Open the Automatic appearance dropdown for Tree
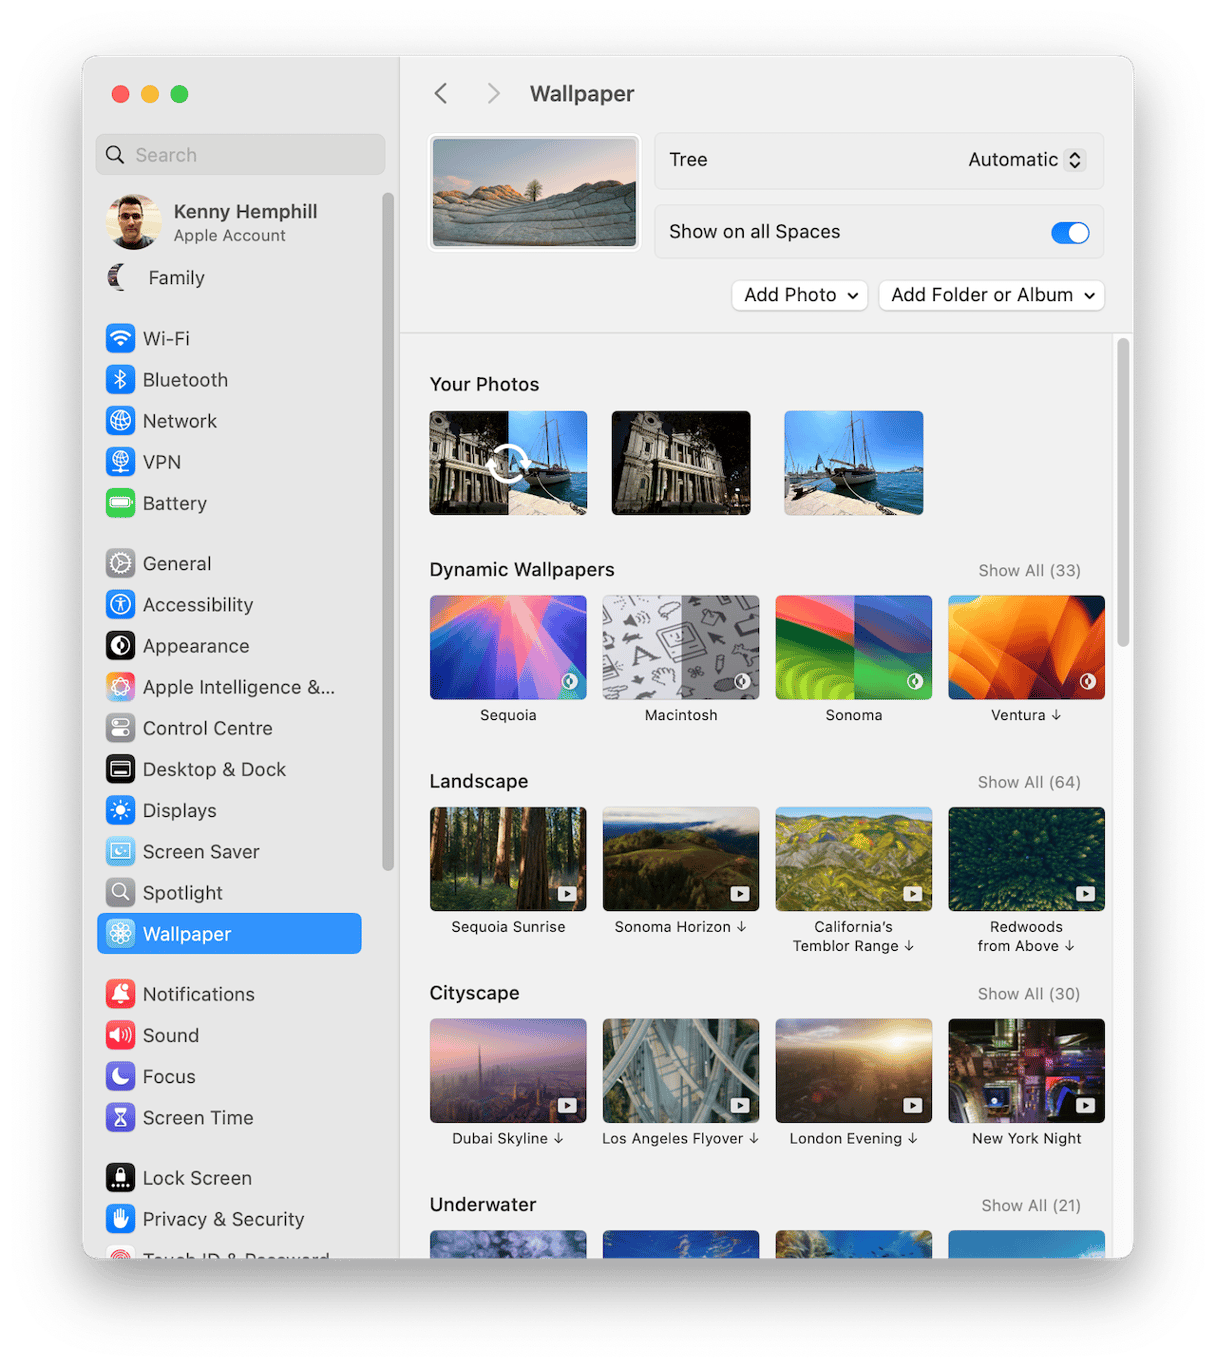Image resolution: width=1216 pixels, height=1367 pixels. tap(1025, 160)
